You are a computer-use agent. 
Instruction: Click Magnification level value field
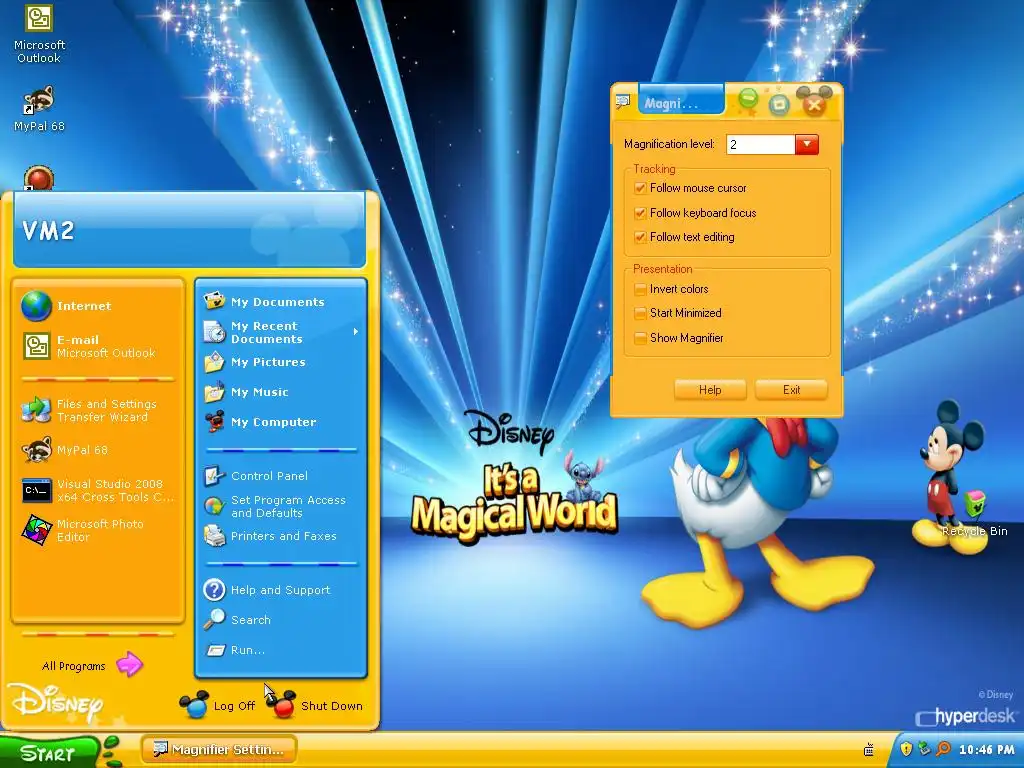(x=760, y=144)
